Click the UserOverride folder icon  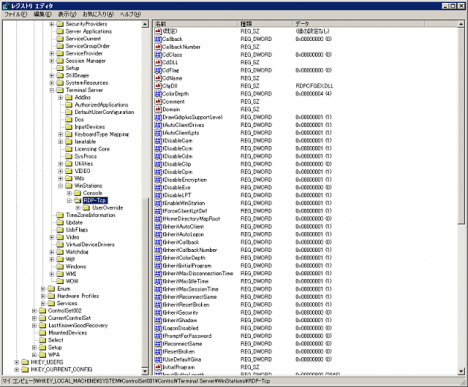pos(86,208)
